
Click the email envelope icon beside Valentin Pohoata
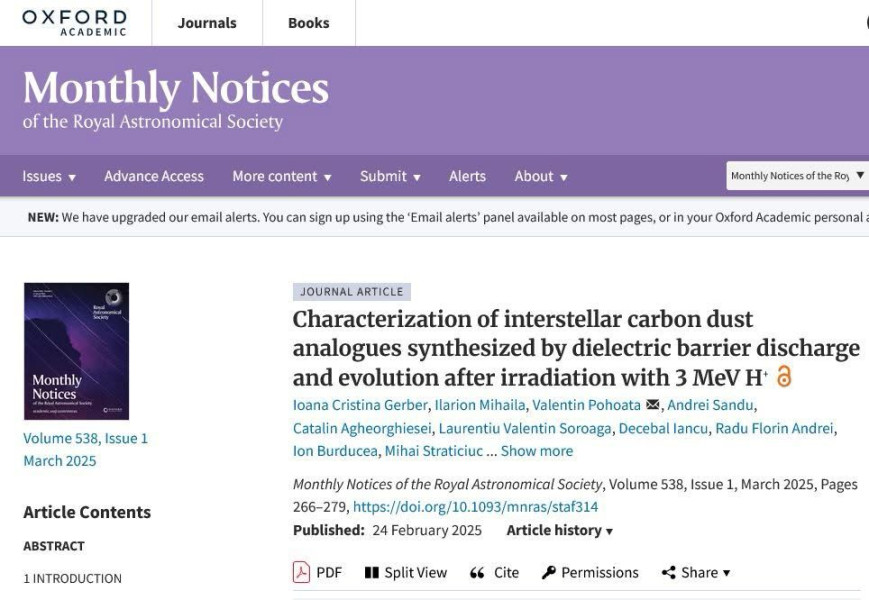coord(653,404)
